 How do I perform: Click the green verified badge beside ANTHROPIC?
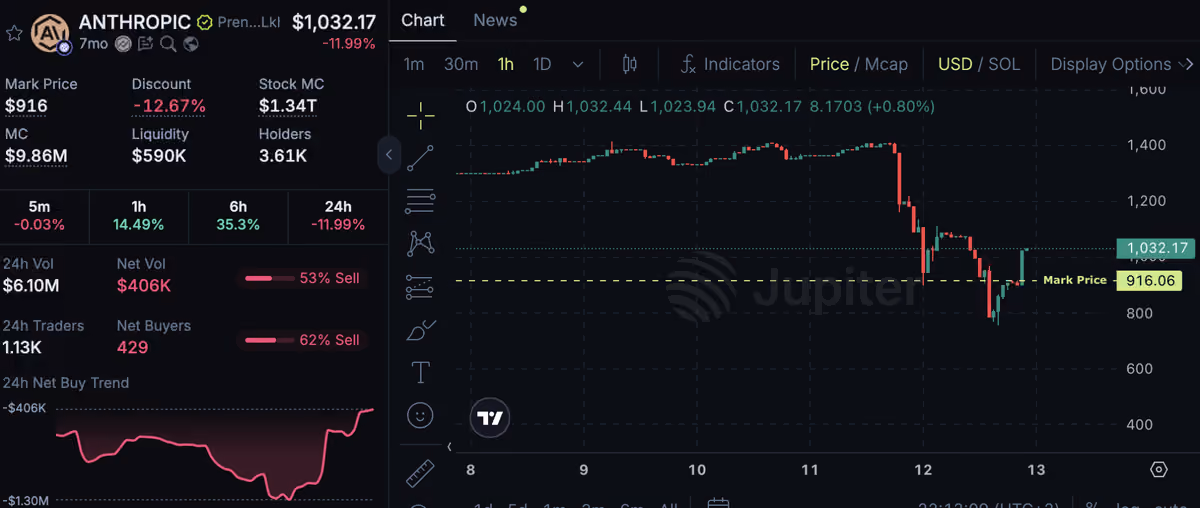pos(204,22)
